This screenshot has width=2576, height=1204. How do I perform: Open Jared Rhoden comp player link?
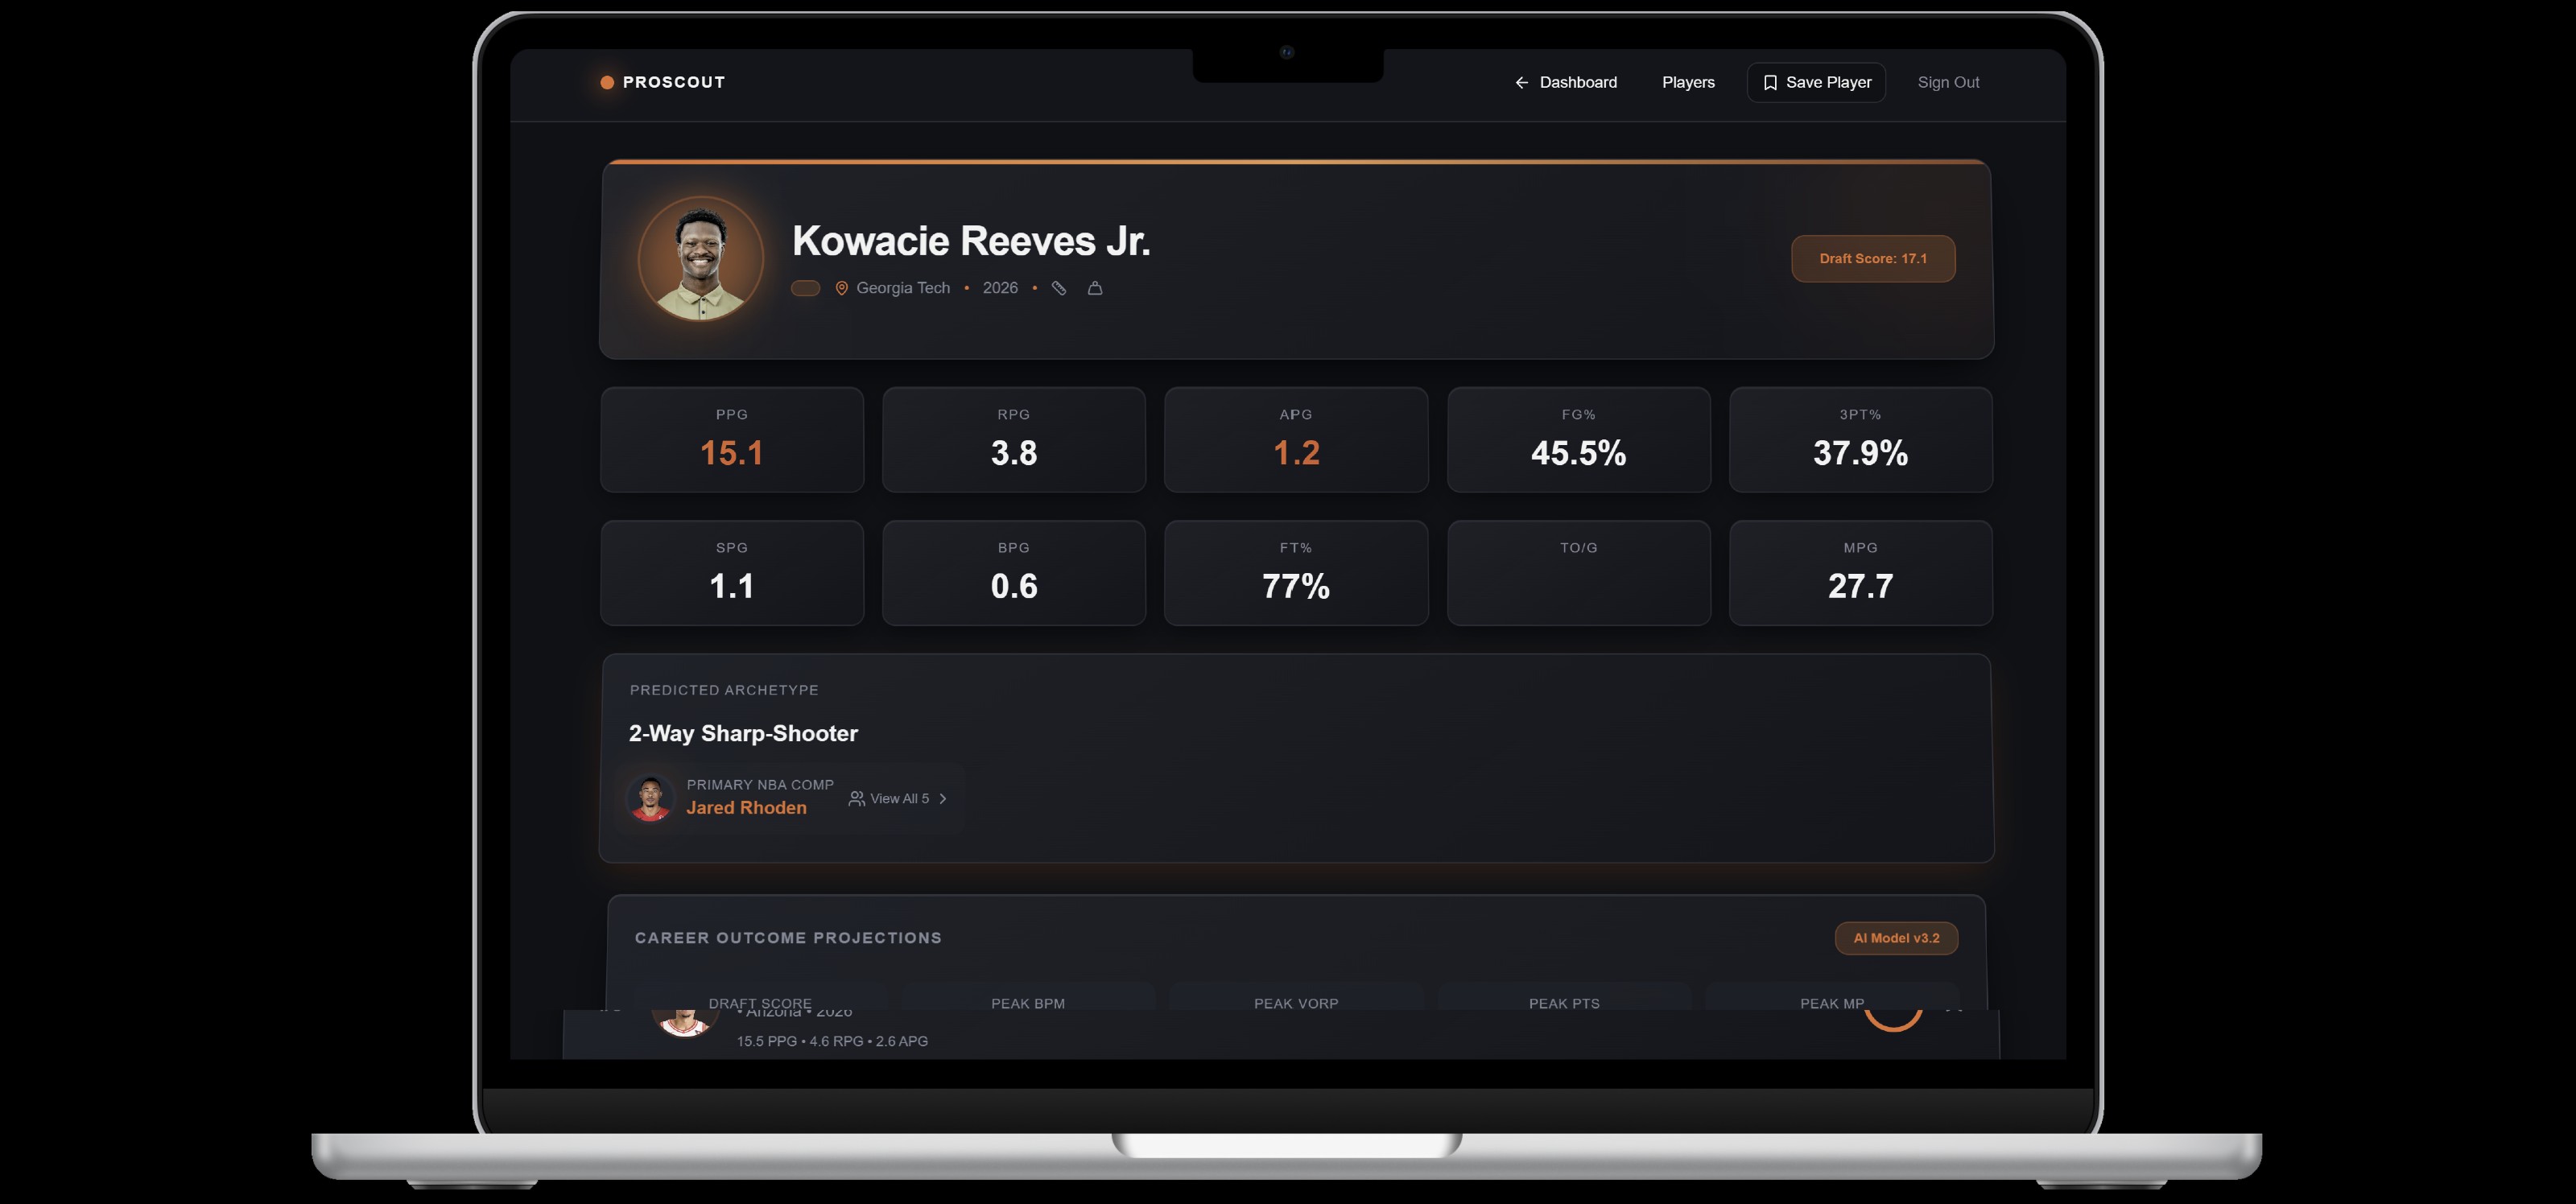click(746, 808)
